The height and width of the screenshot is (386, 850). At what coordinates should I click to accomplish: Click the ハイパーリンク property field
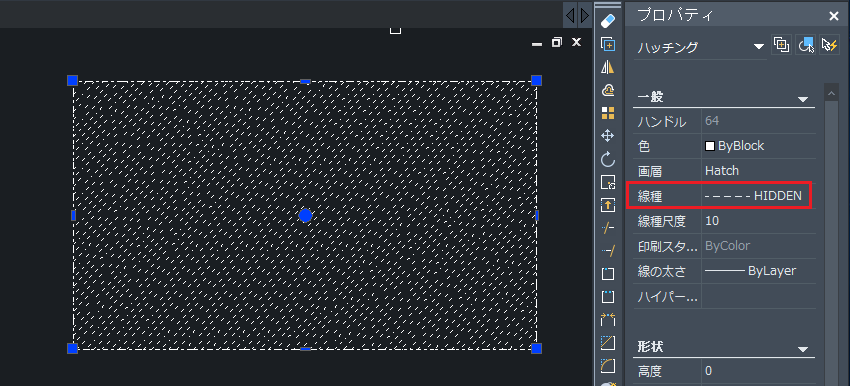[x=758, y=296]
